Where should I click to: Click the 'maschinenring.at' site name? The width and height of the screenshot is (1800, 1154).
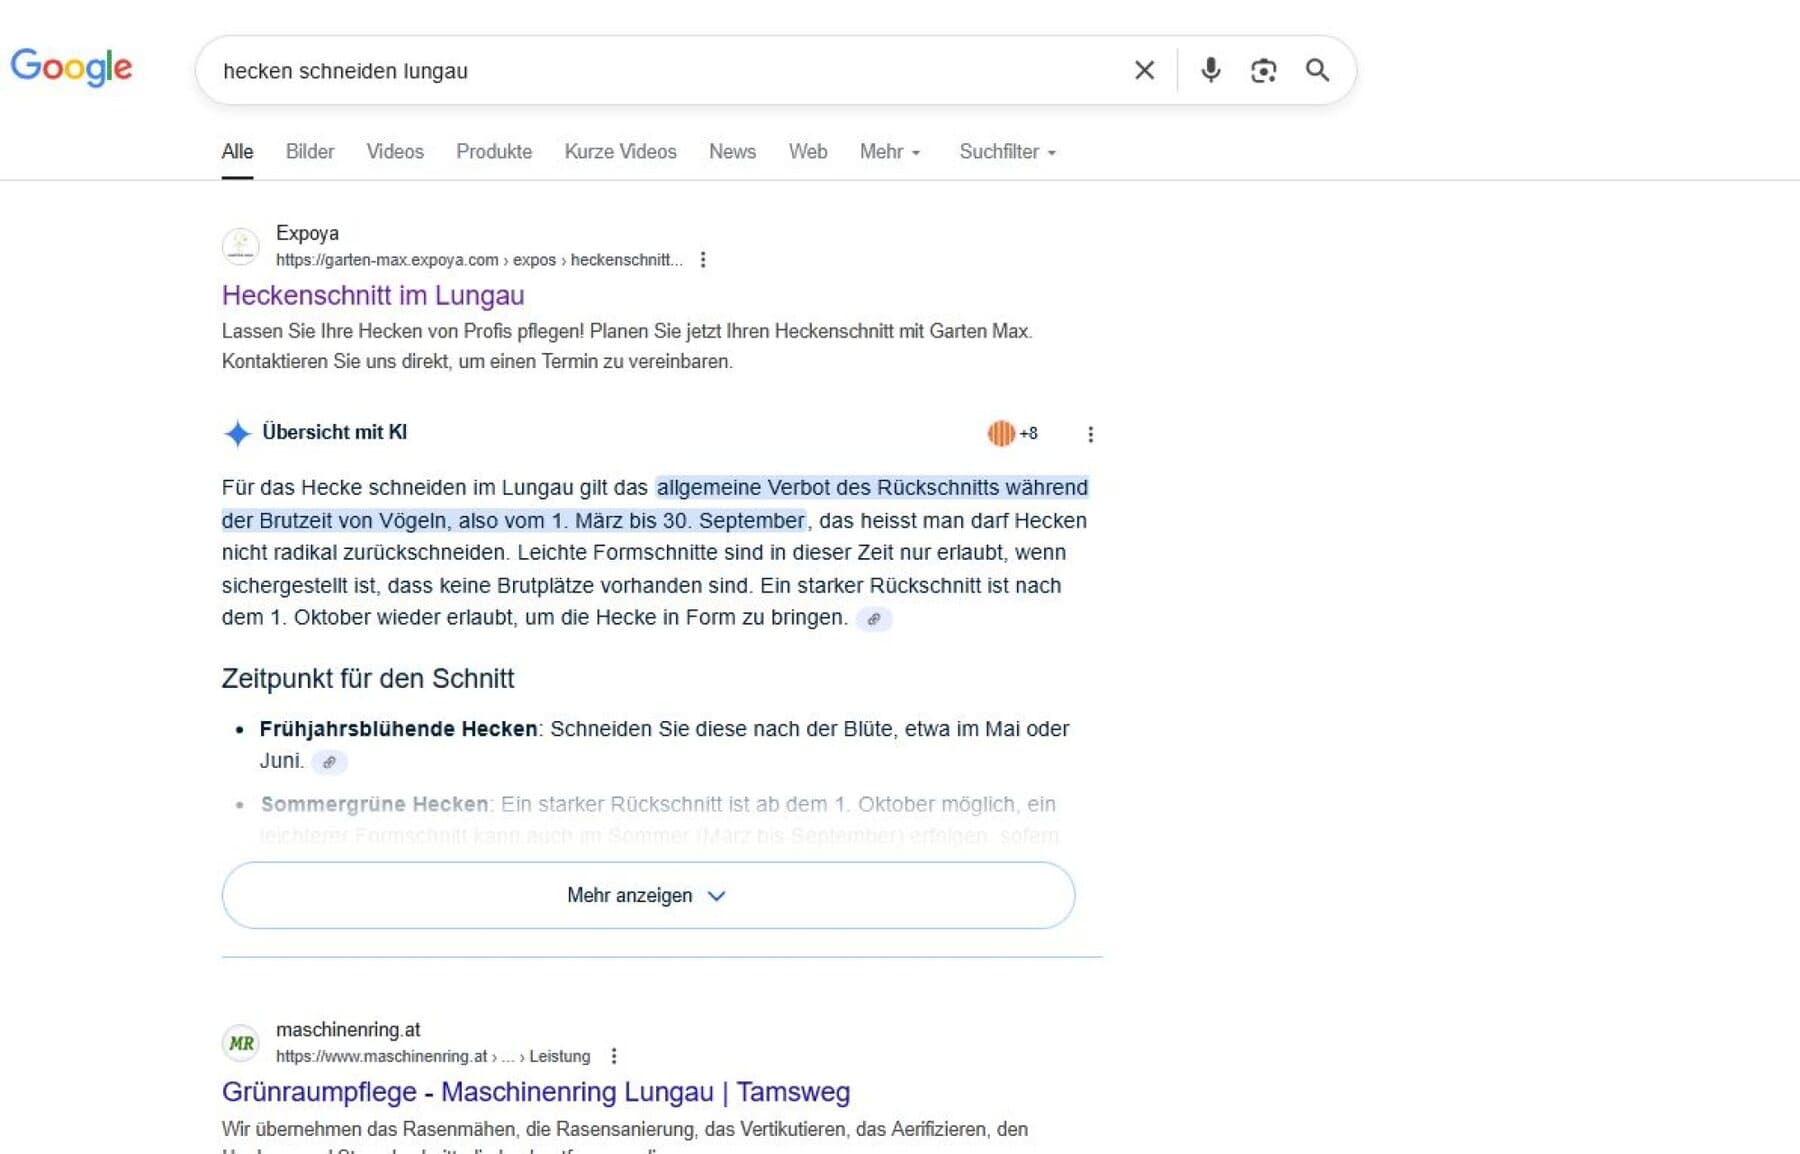click(x=348, y=1030)
